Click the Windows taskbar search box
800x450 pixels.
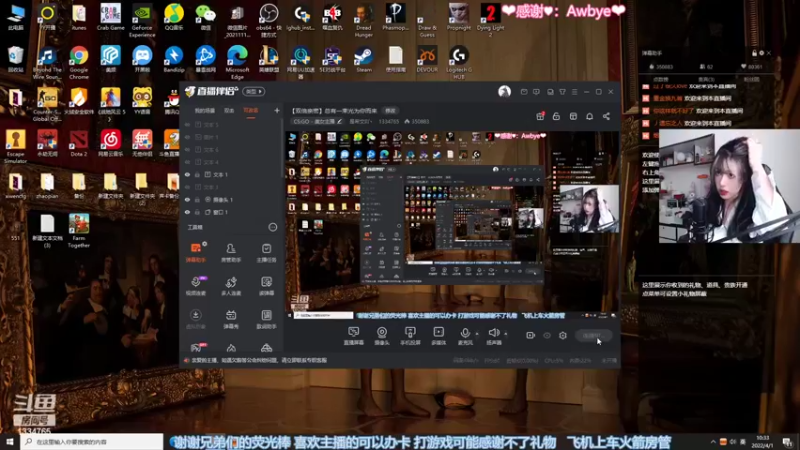click(92, 441)
